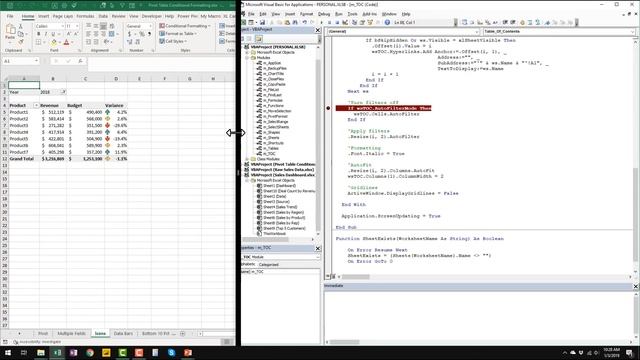Click the Format Painter brush icon
Image resolution: width=640 pixels, height=360 pixels.
click(x=20, y=42)
